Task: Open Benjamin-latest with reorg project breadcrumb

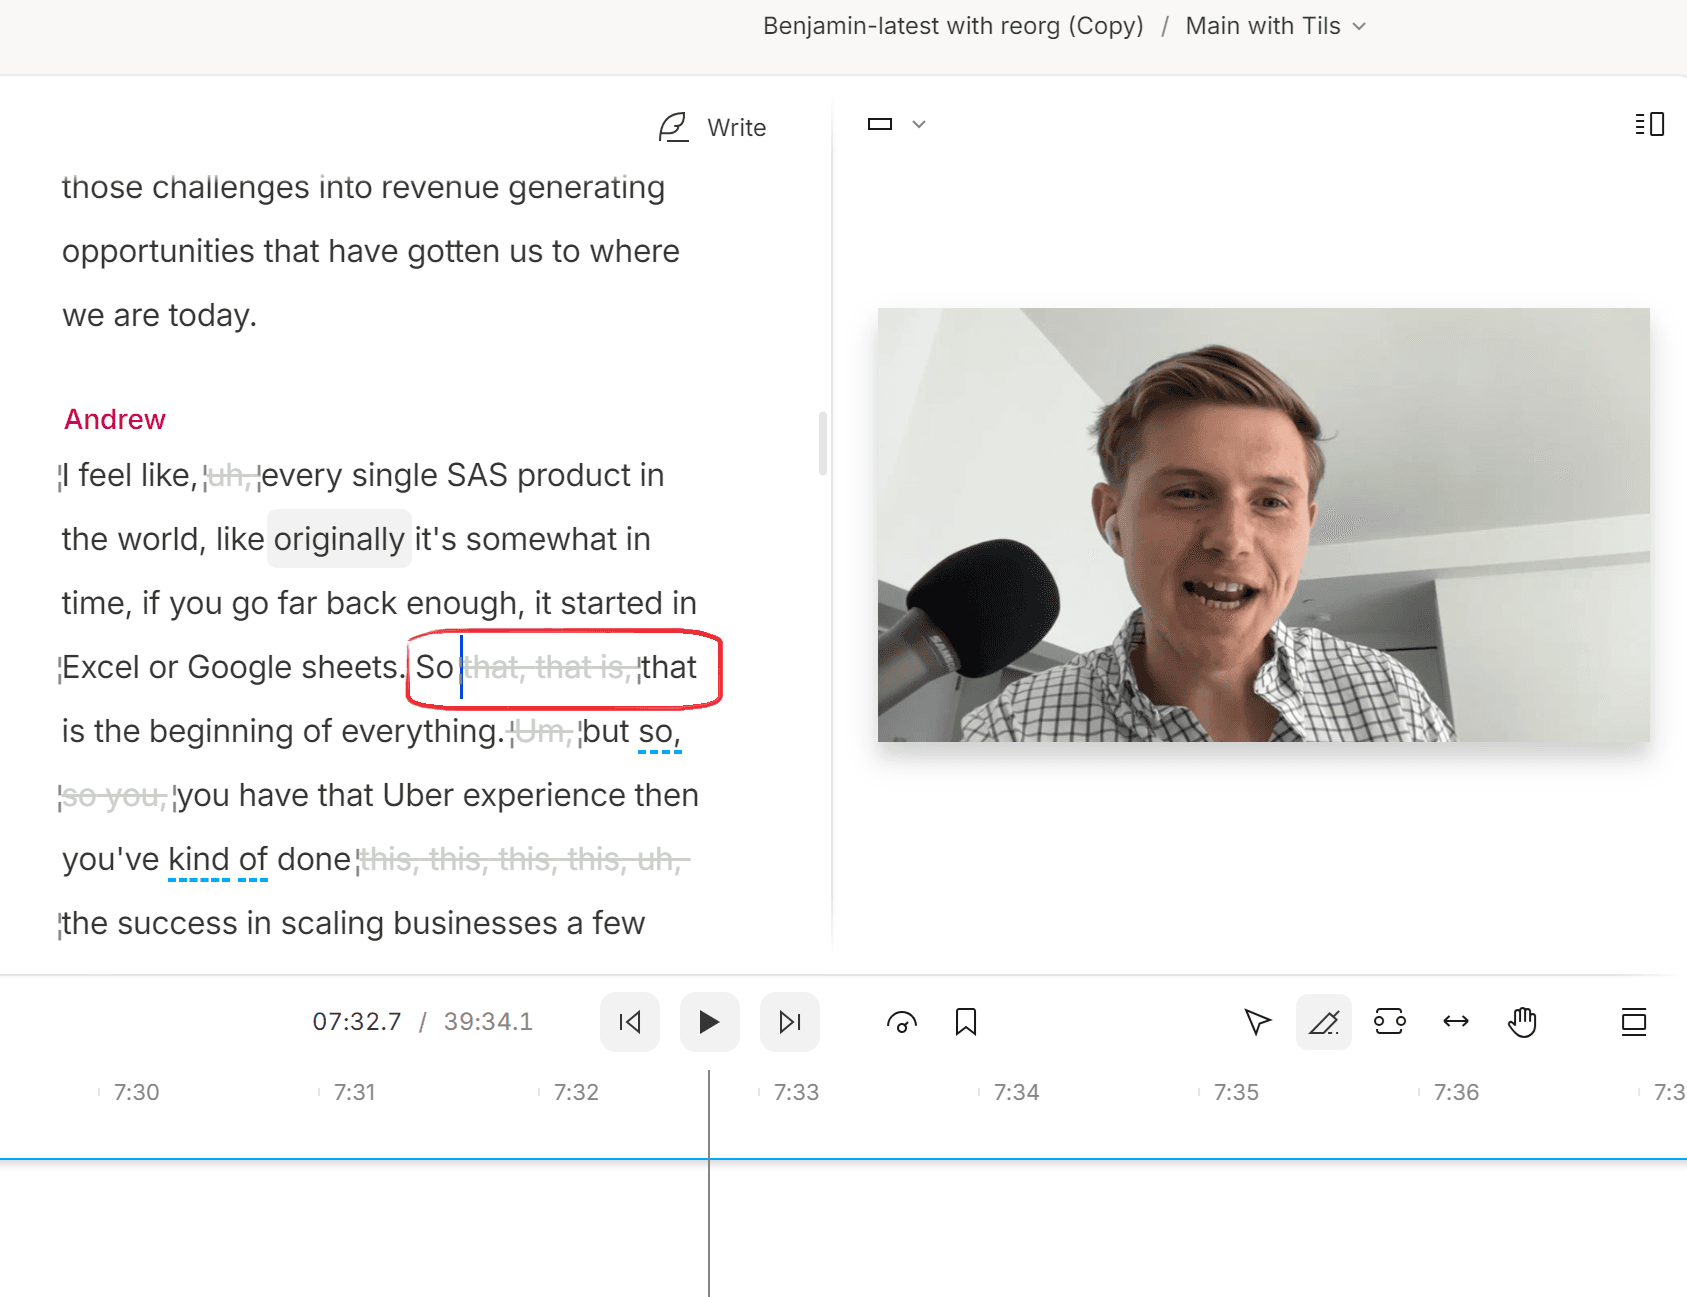Action: 952,26
